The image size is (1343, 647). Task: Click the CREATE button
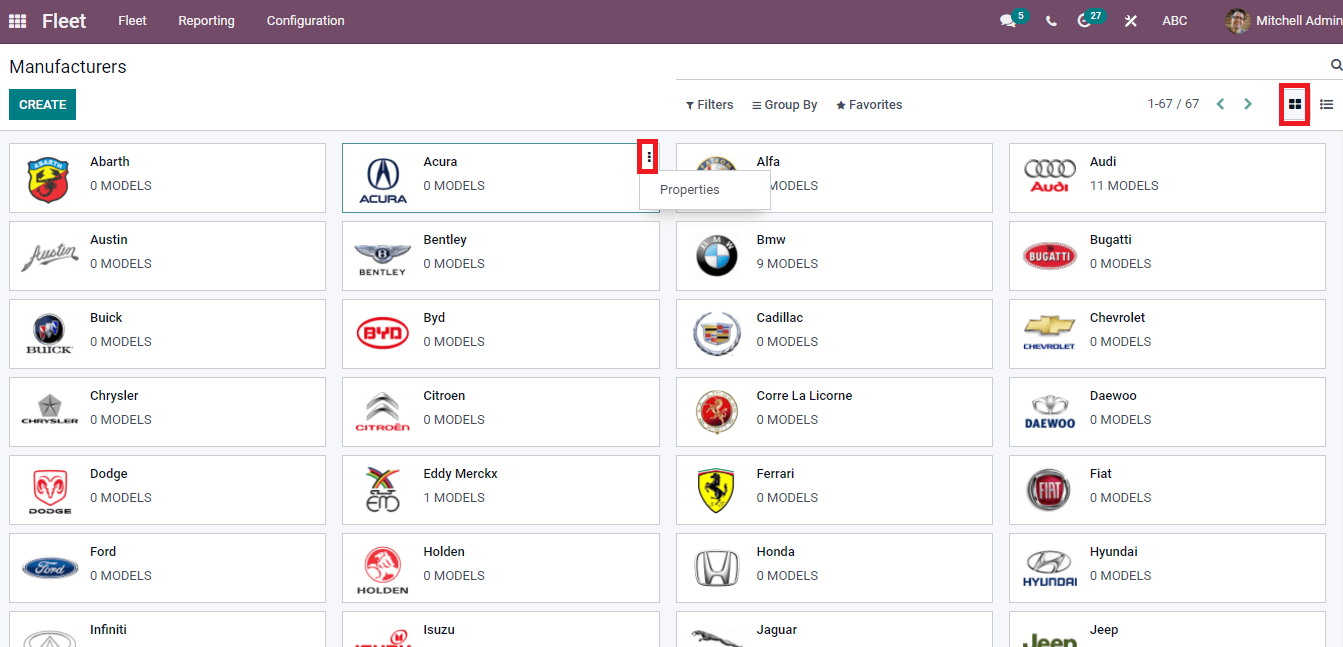tap(42, 105)
